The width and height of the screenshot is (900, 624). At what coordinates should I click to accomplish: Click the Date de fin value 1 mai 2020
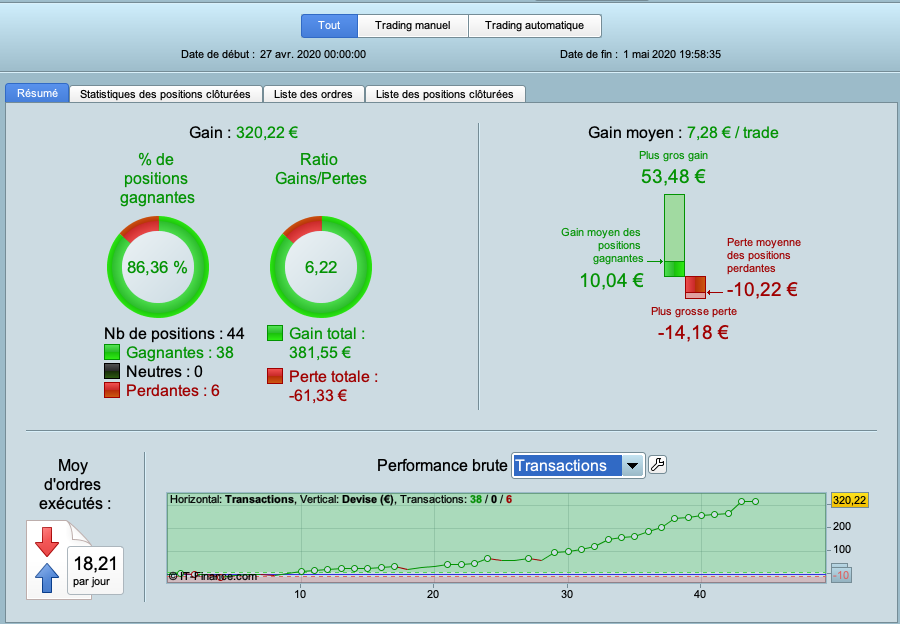coord(672,55)
